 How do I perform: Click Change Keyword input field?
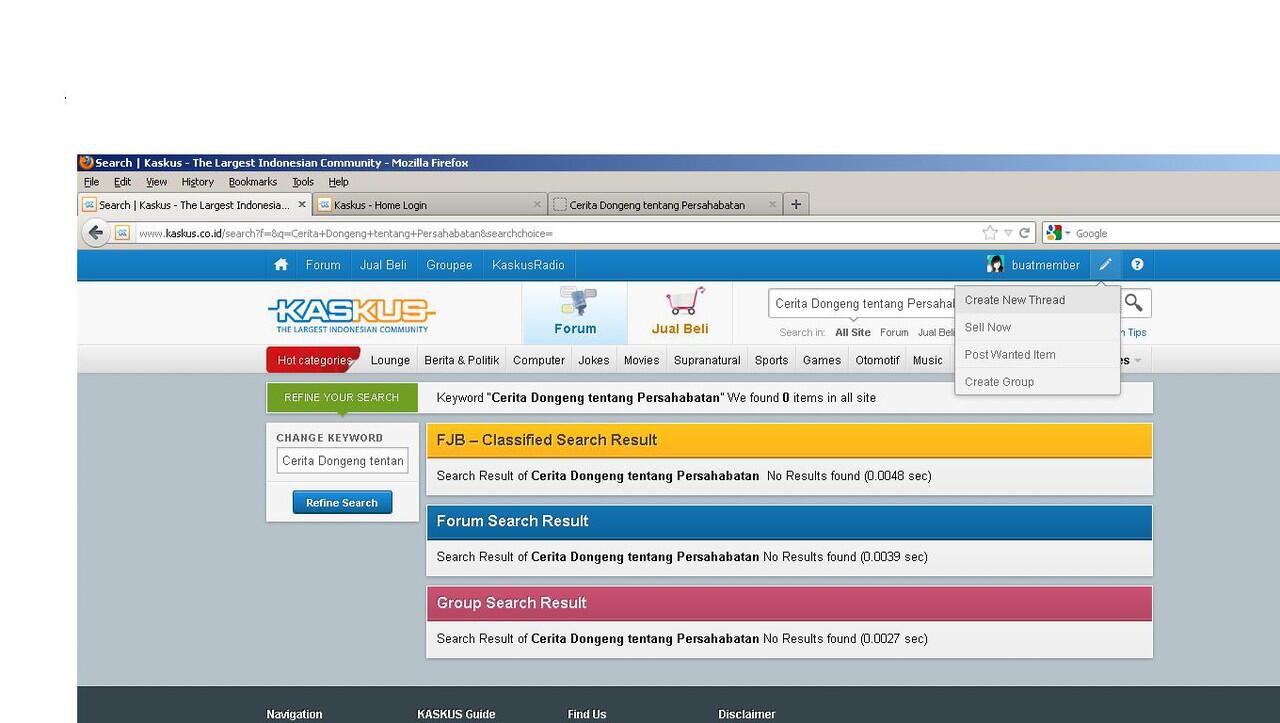click(342, 461)
